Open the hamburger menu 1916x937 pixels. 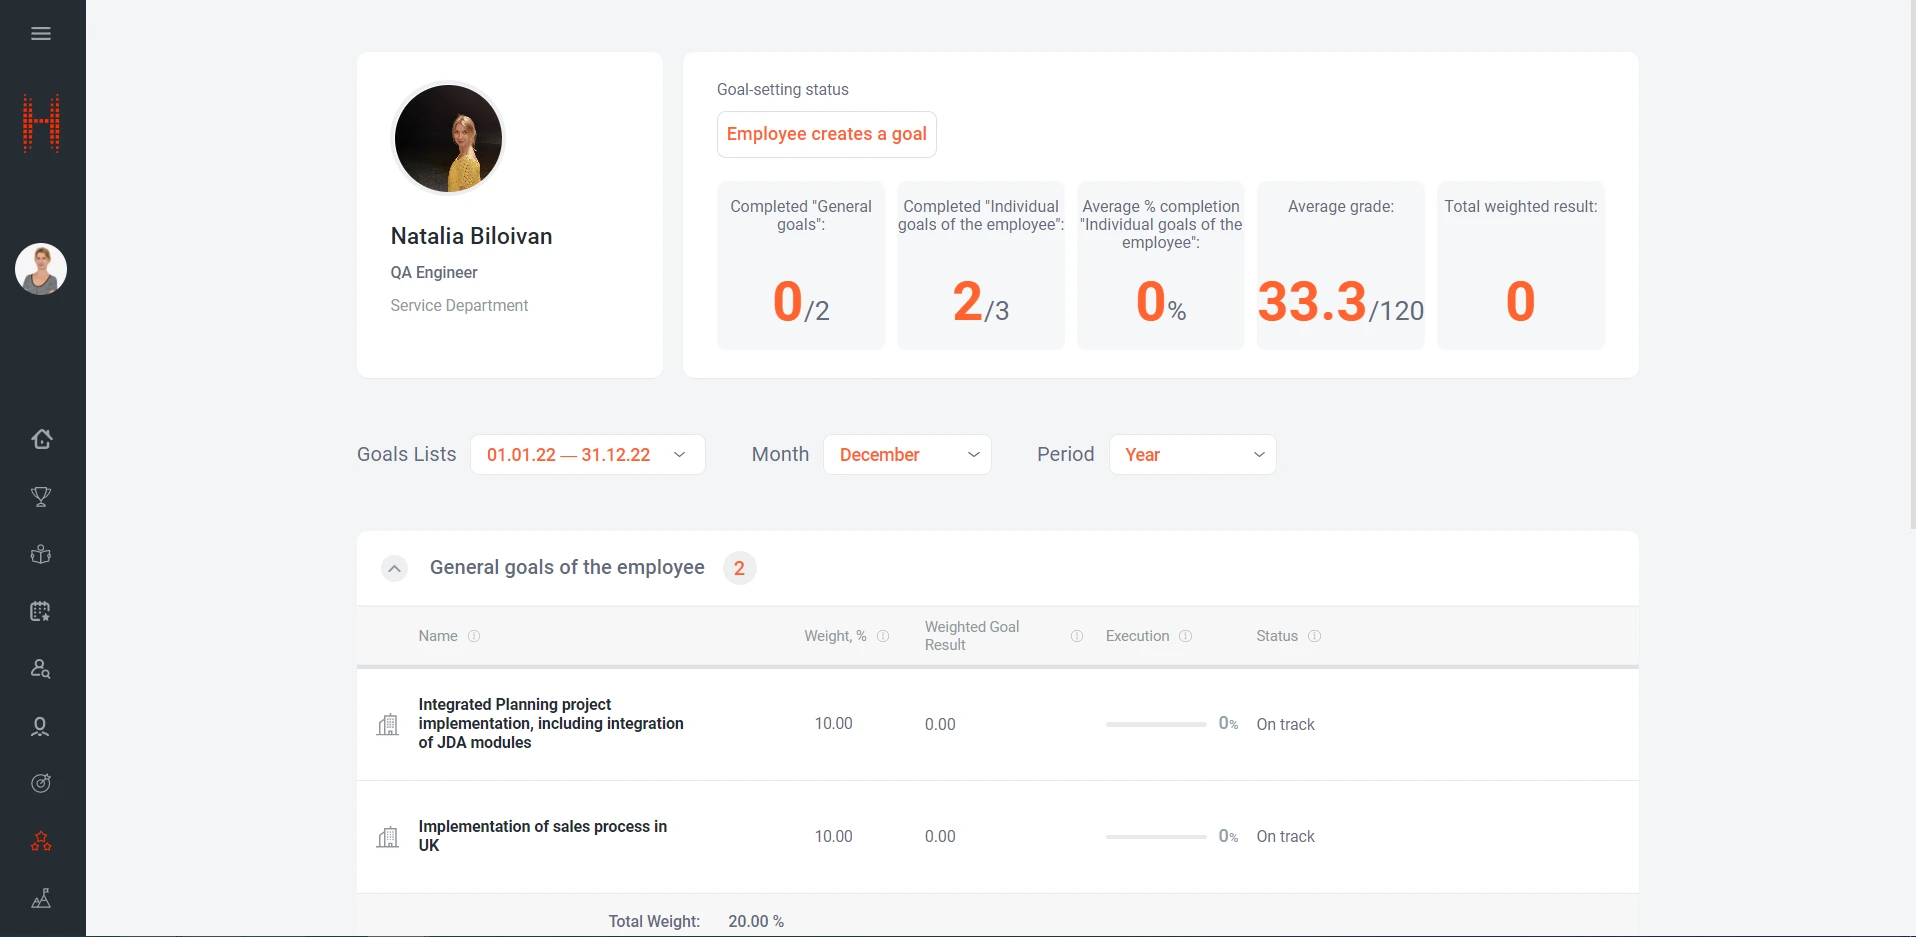pyautogui.click(x=41, y=34)
